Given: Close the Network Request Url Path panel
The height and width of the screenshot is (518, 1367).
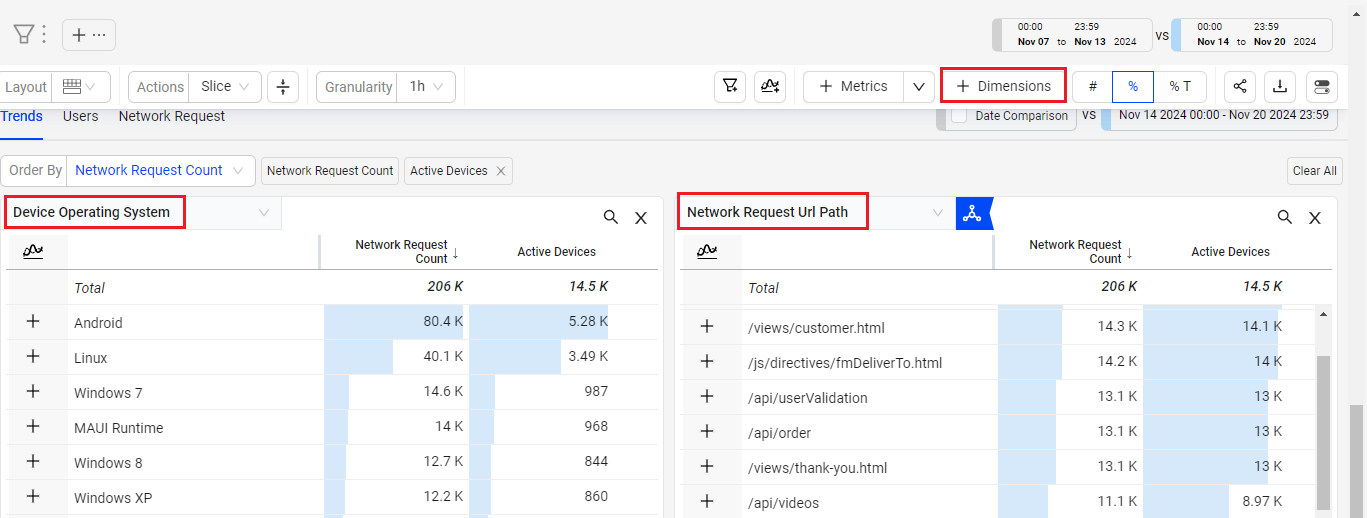Looking at the screenshot, I should point(1315,217).
